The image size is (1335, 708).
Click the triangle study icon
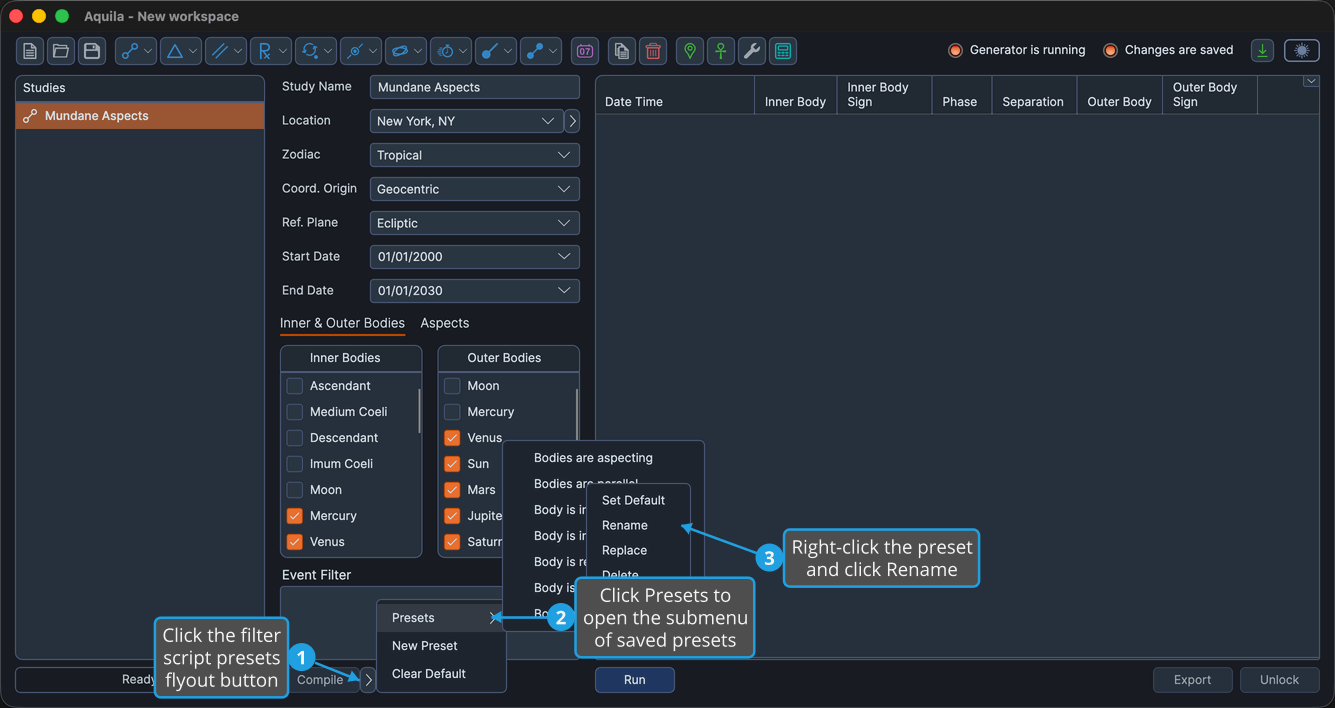(175, 51)
